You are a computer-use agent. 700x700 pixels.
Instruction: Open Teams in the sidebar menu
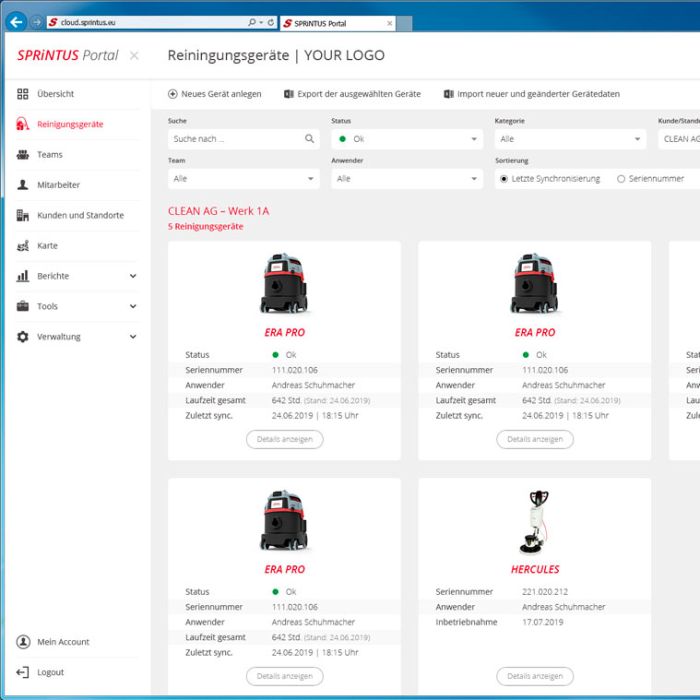click(x=50, y=154)
